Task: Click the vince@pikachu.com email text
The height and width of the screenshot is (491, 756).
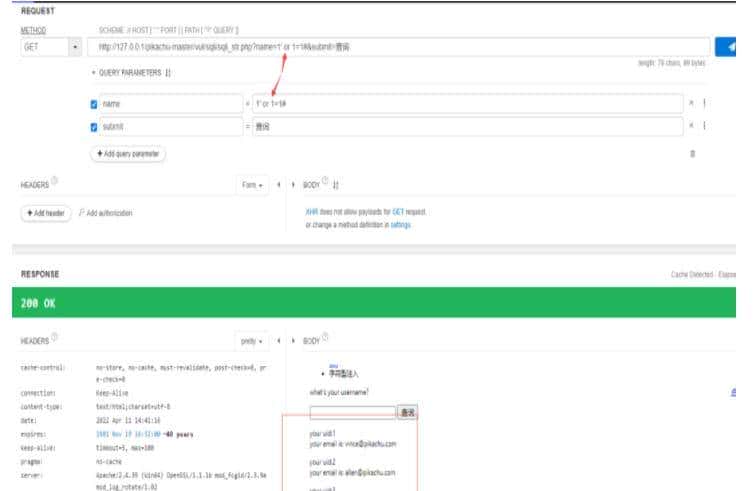Action: 370,444
